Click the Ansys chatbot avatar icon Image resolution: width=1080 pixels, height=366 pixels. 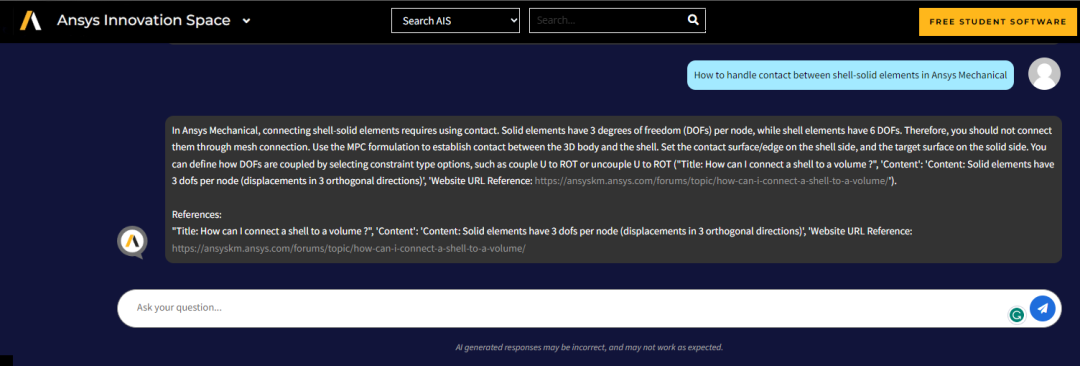tap(132, 242)
